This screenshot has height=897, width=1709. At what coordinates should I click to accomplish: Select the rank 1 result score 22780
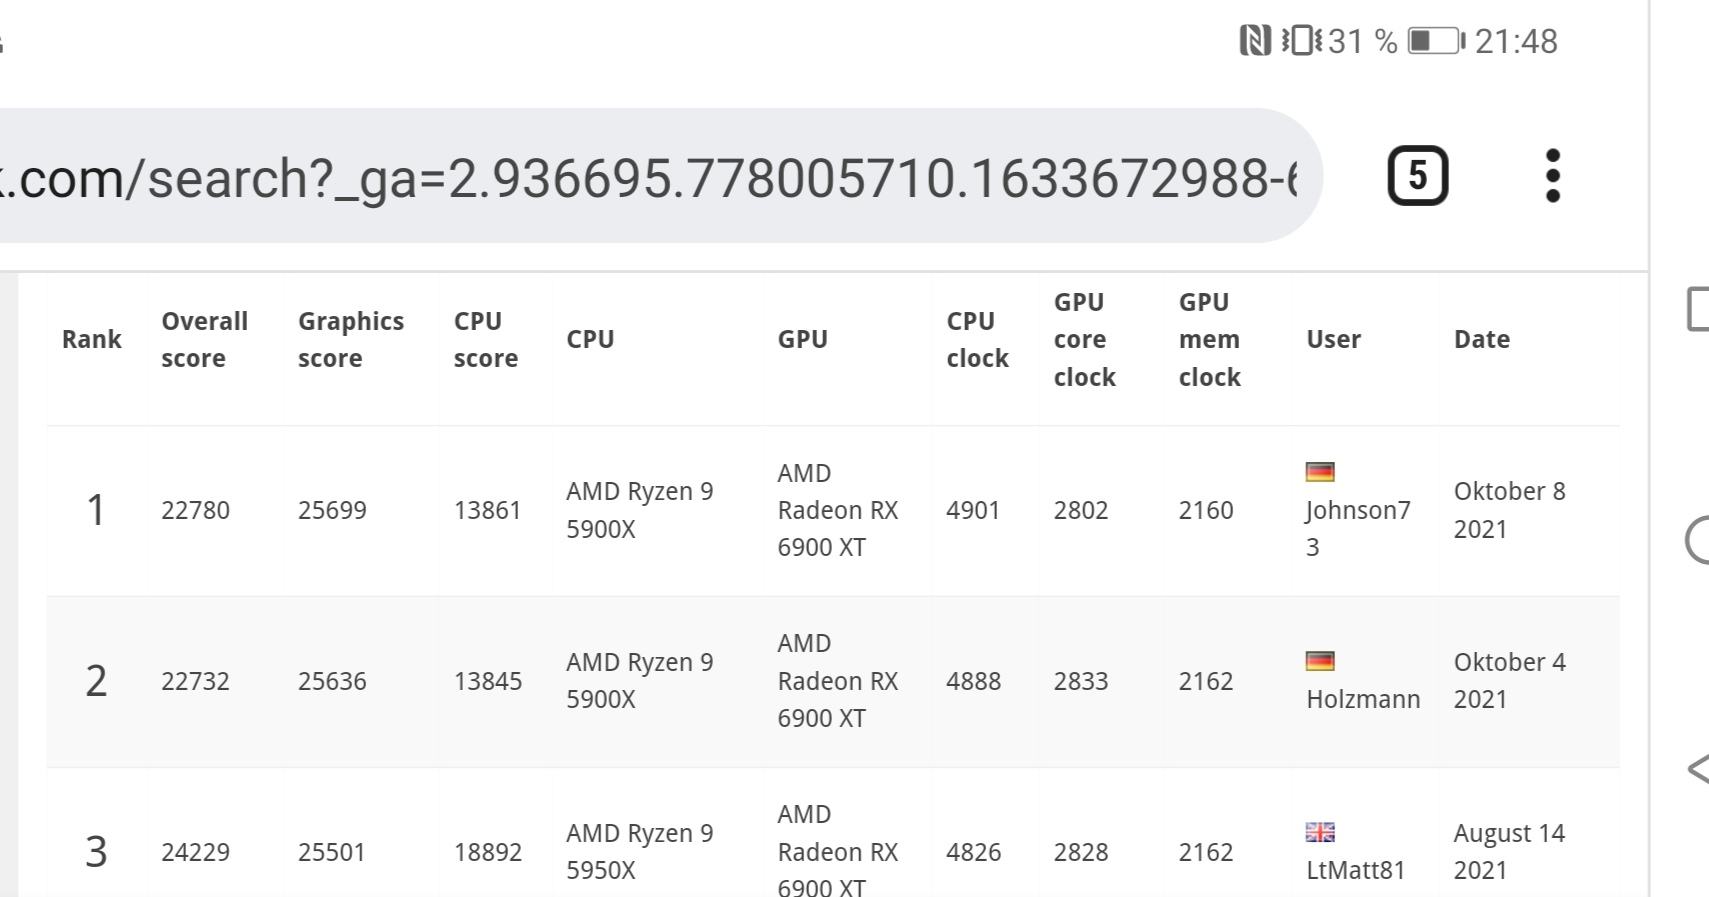tap(195, 511)
